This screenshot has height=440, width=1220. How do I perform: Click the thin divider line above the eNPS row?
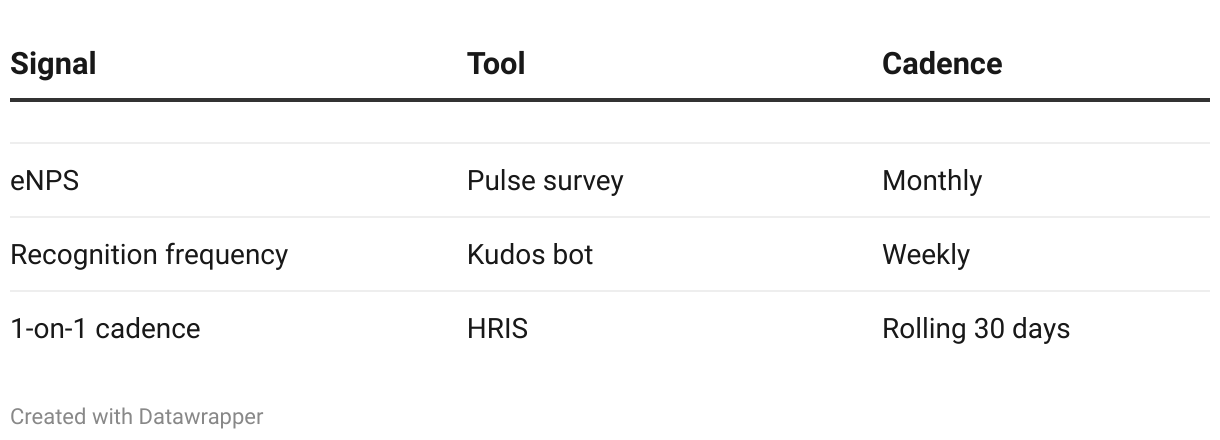(610, 143)
